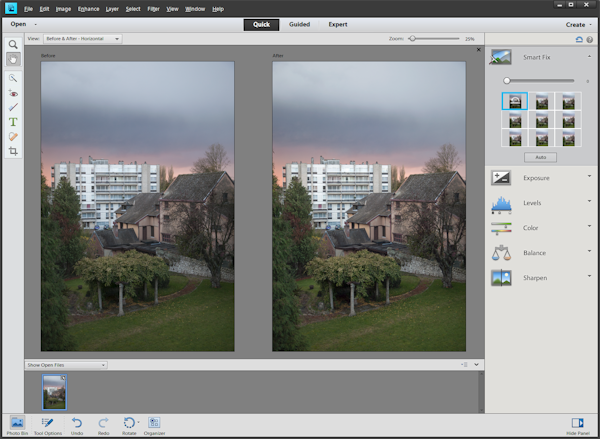Open the View mode dropdown

coord(82,39)
